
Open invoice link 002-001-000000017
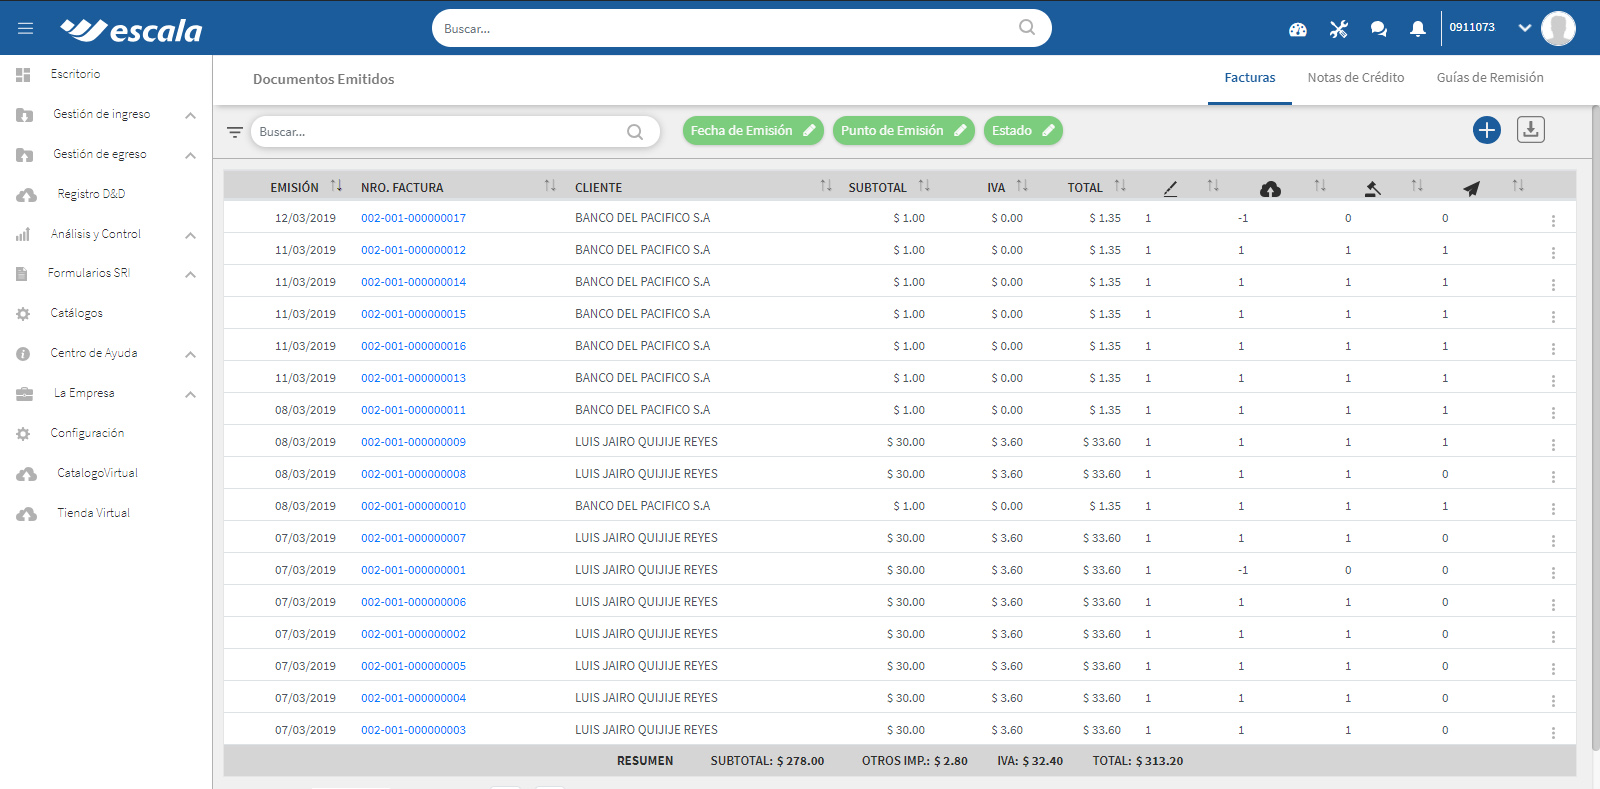[413, 218]
